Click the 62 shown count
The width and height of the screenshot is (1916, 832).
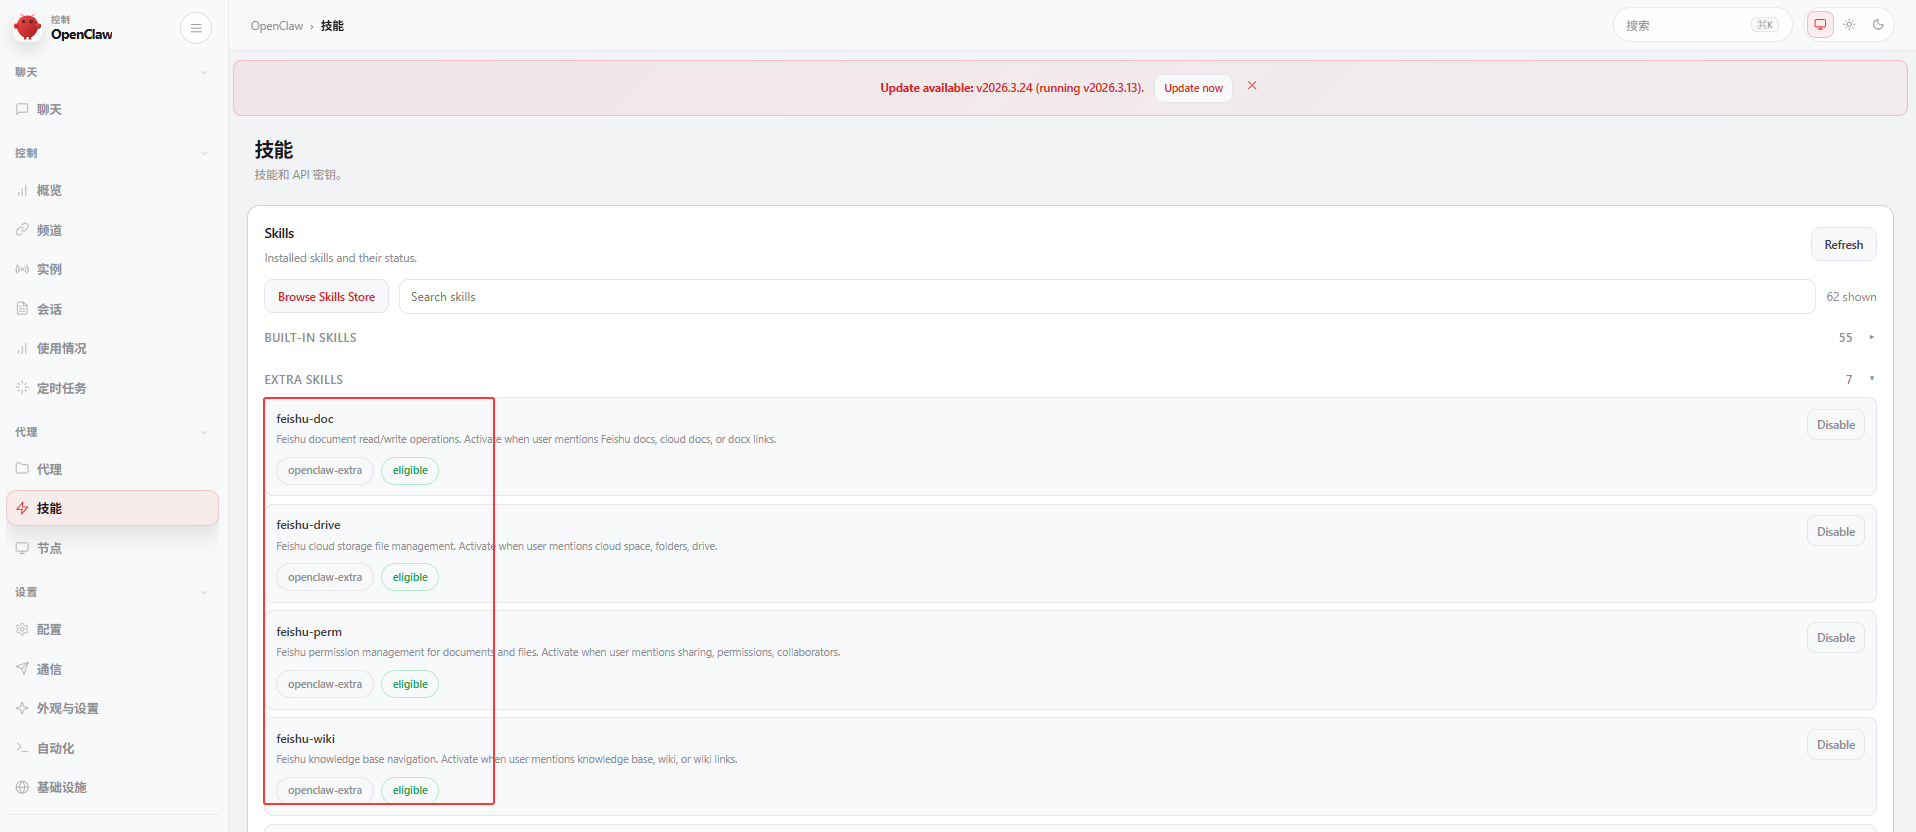coord(1851,297)
